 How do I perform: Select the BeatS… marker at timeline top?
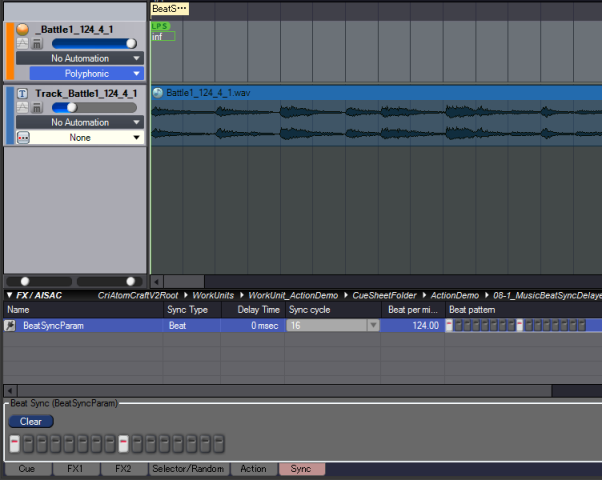pyautogui.click(x=169, y=9)
